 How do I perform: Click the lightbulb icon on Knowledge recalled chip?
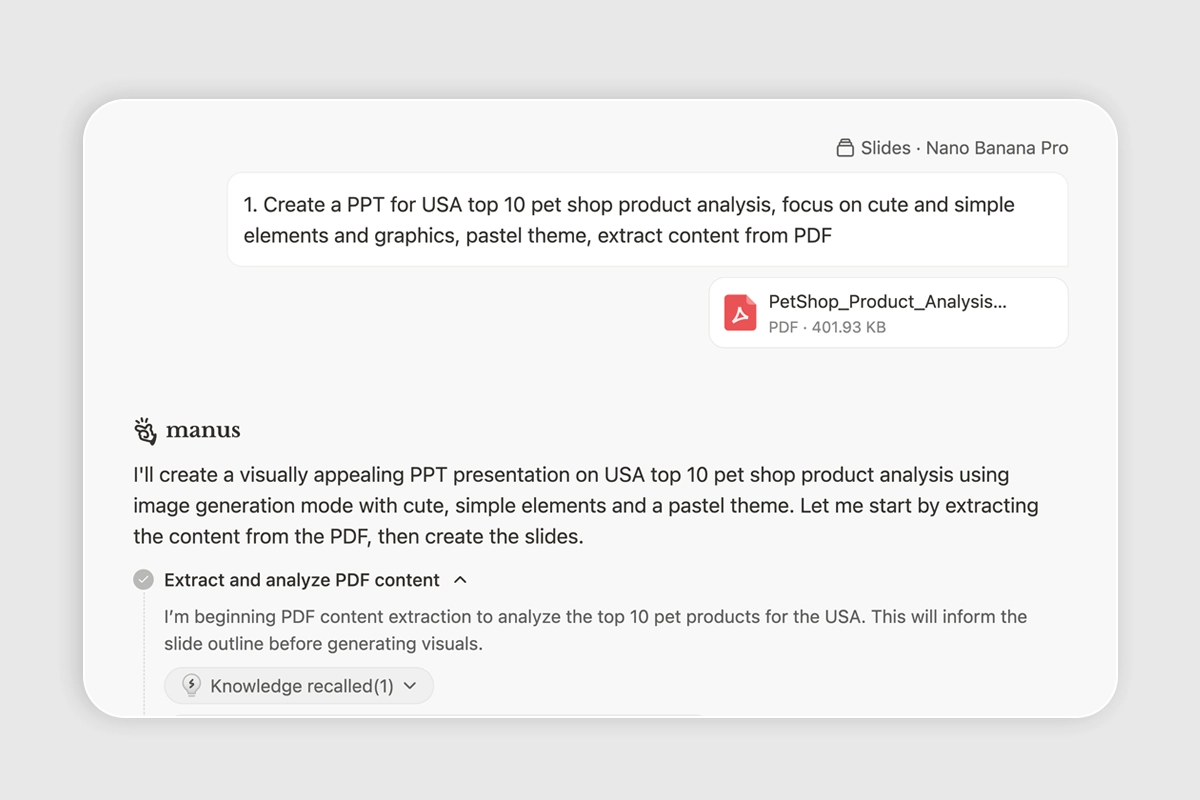pos(190,685)
